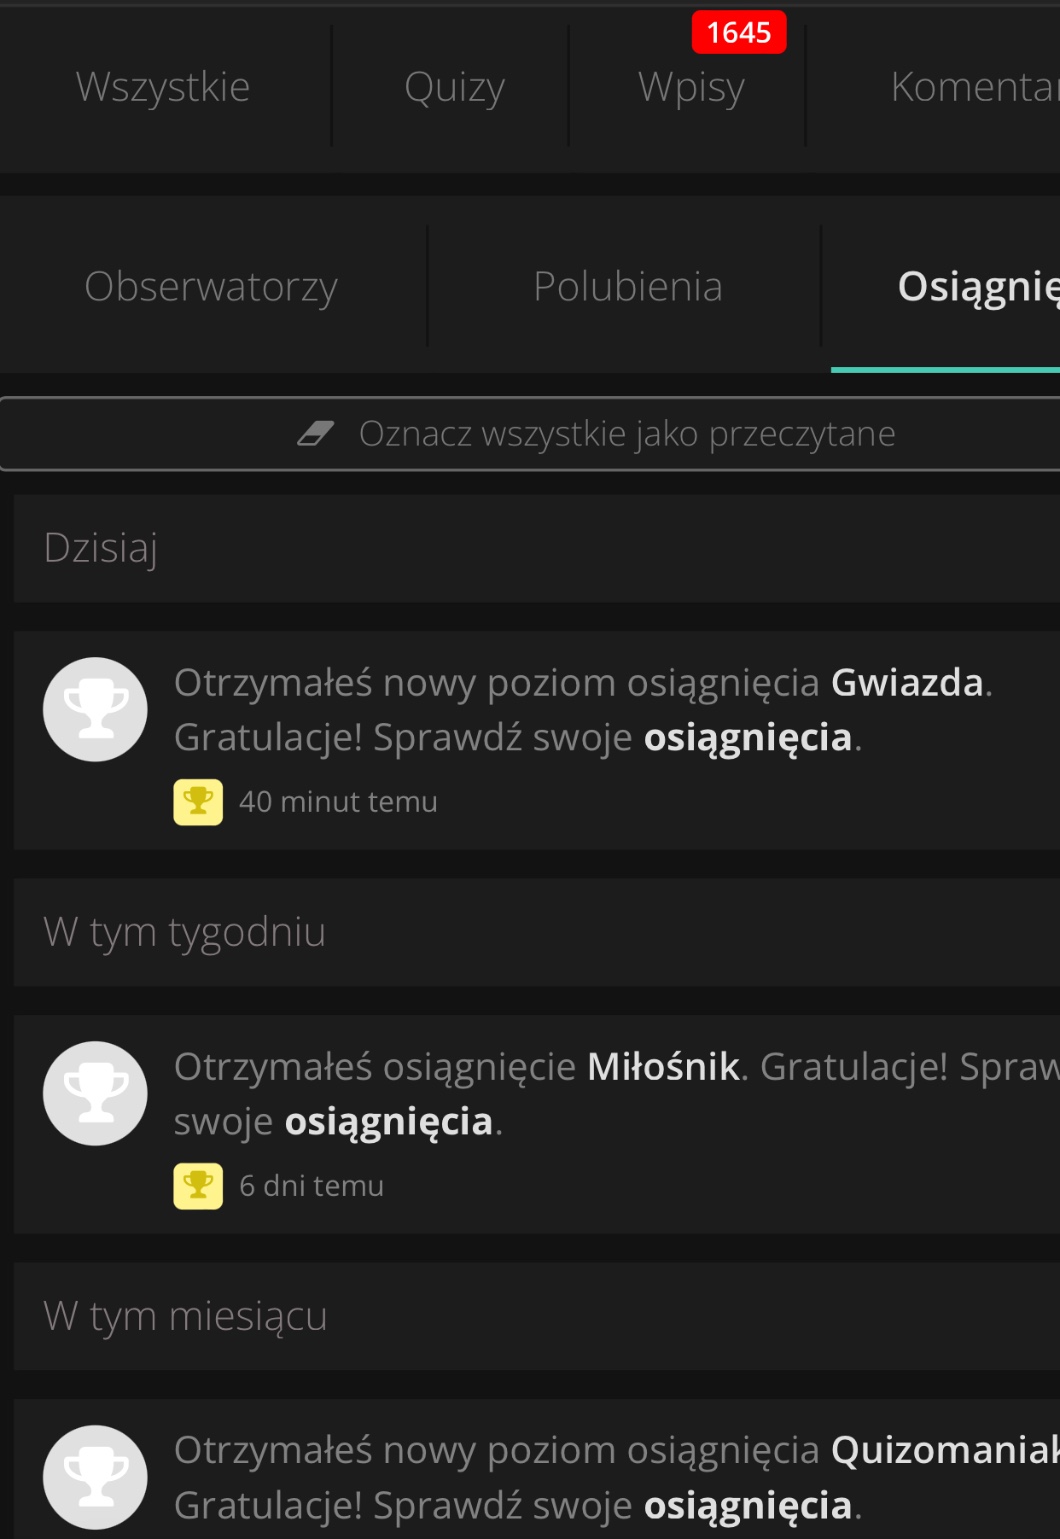Show the Obserwatorzy tab
Screen dimensions: 1060x1539
pyautogui.click(x=211, y=287)
